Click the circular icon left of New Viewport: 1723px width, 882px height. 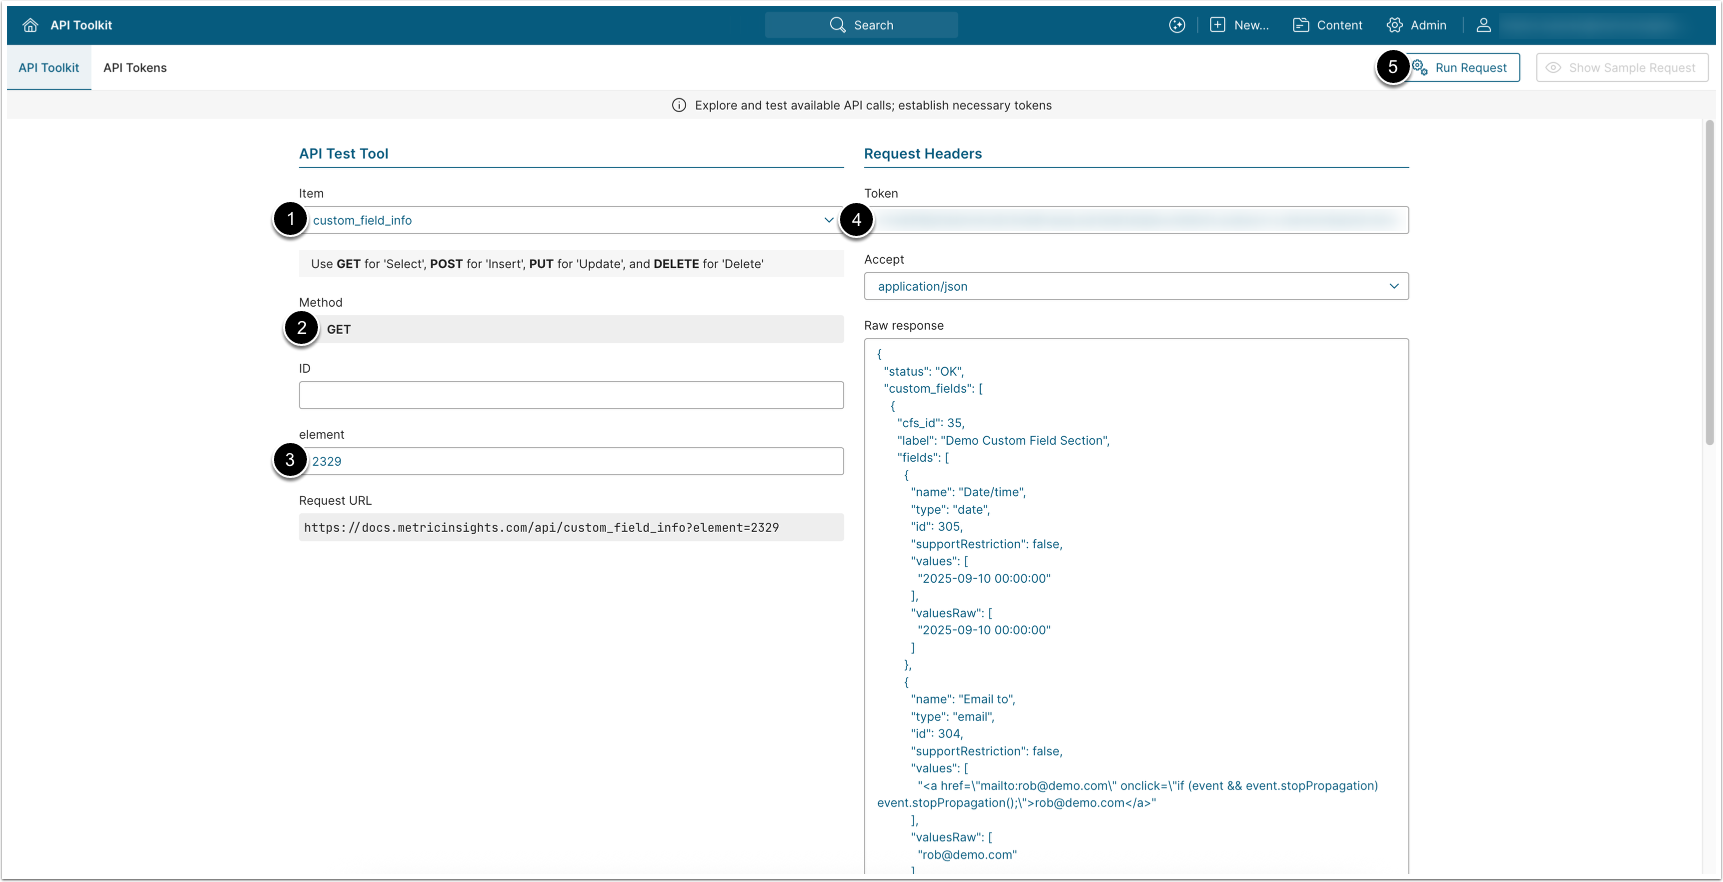pyautogui.click(x=1177, y=25)
